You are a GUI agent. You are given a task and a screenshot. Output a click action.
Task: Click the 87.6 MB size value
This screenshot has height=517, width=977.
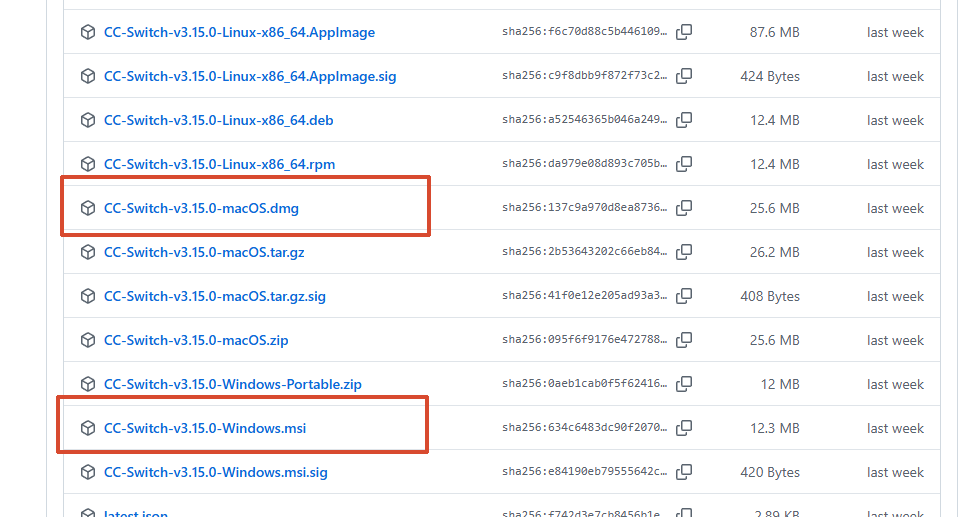774,32
